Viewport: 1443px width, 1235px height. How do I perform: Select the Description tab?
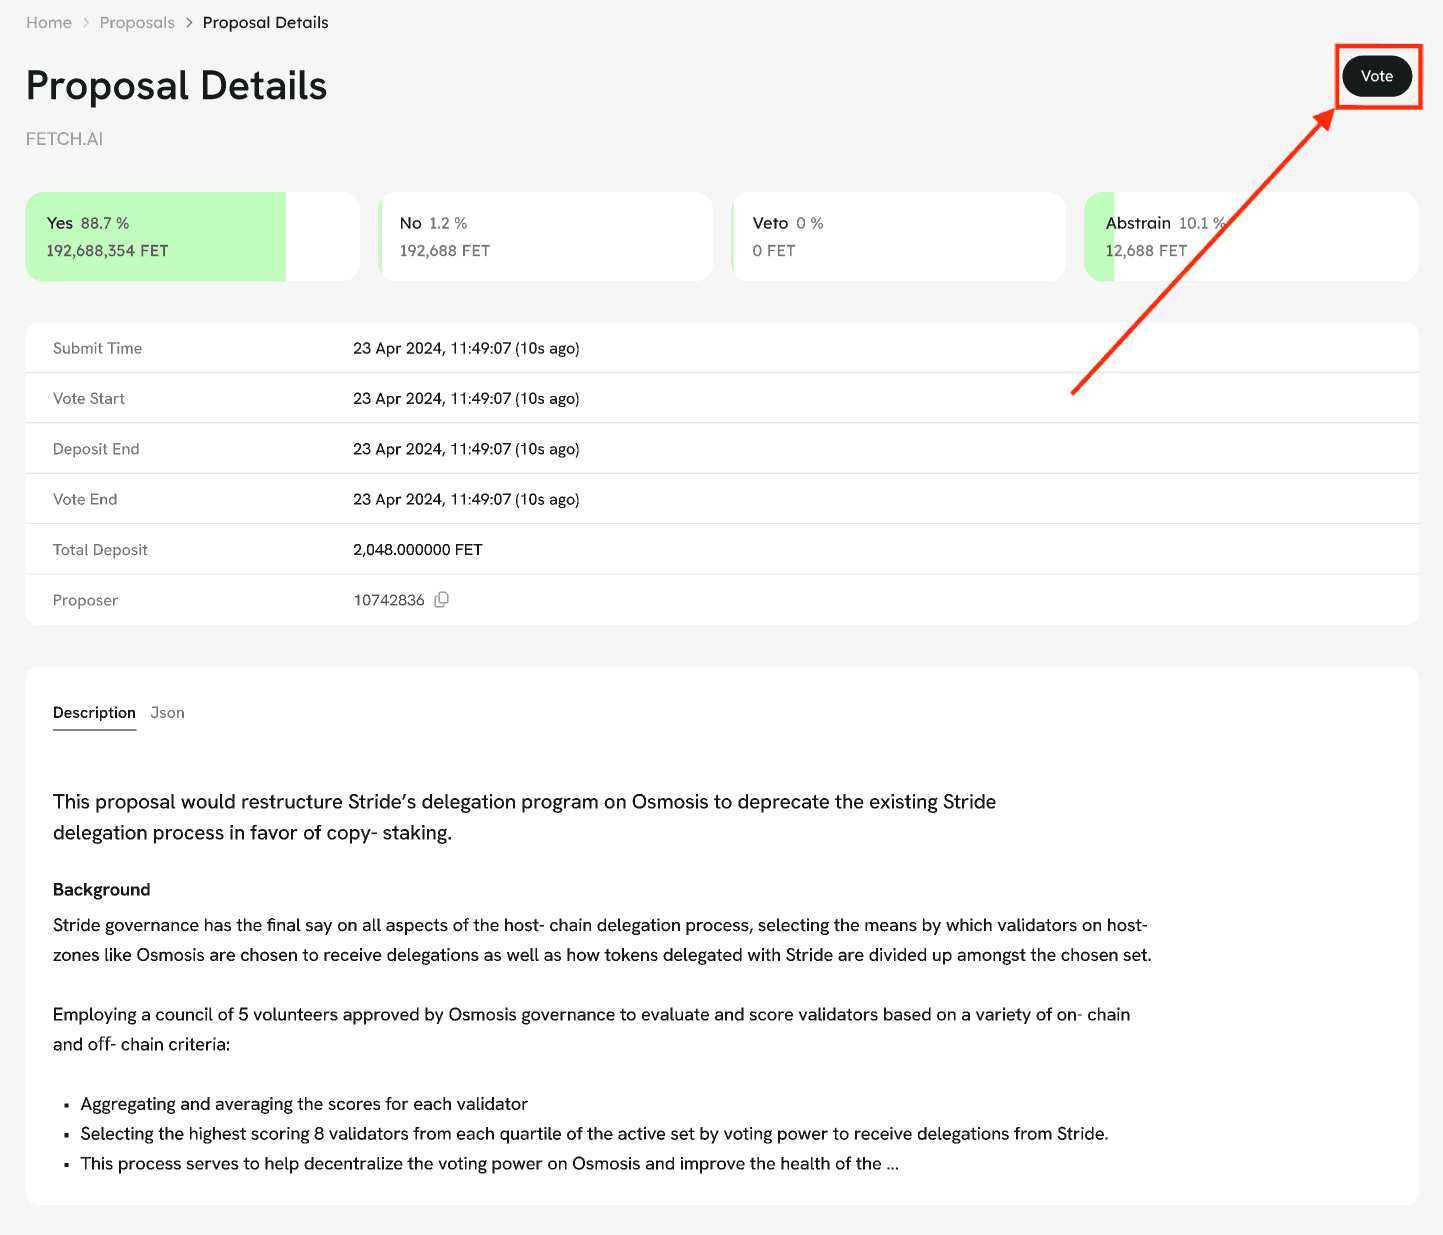pyautogui.click(x=94, y=713)
